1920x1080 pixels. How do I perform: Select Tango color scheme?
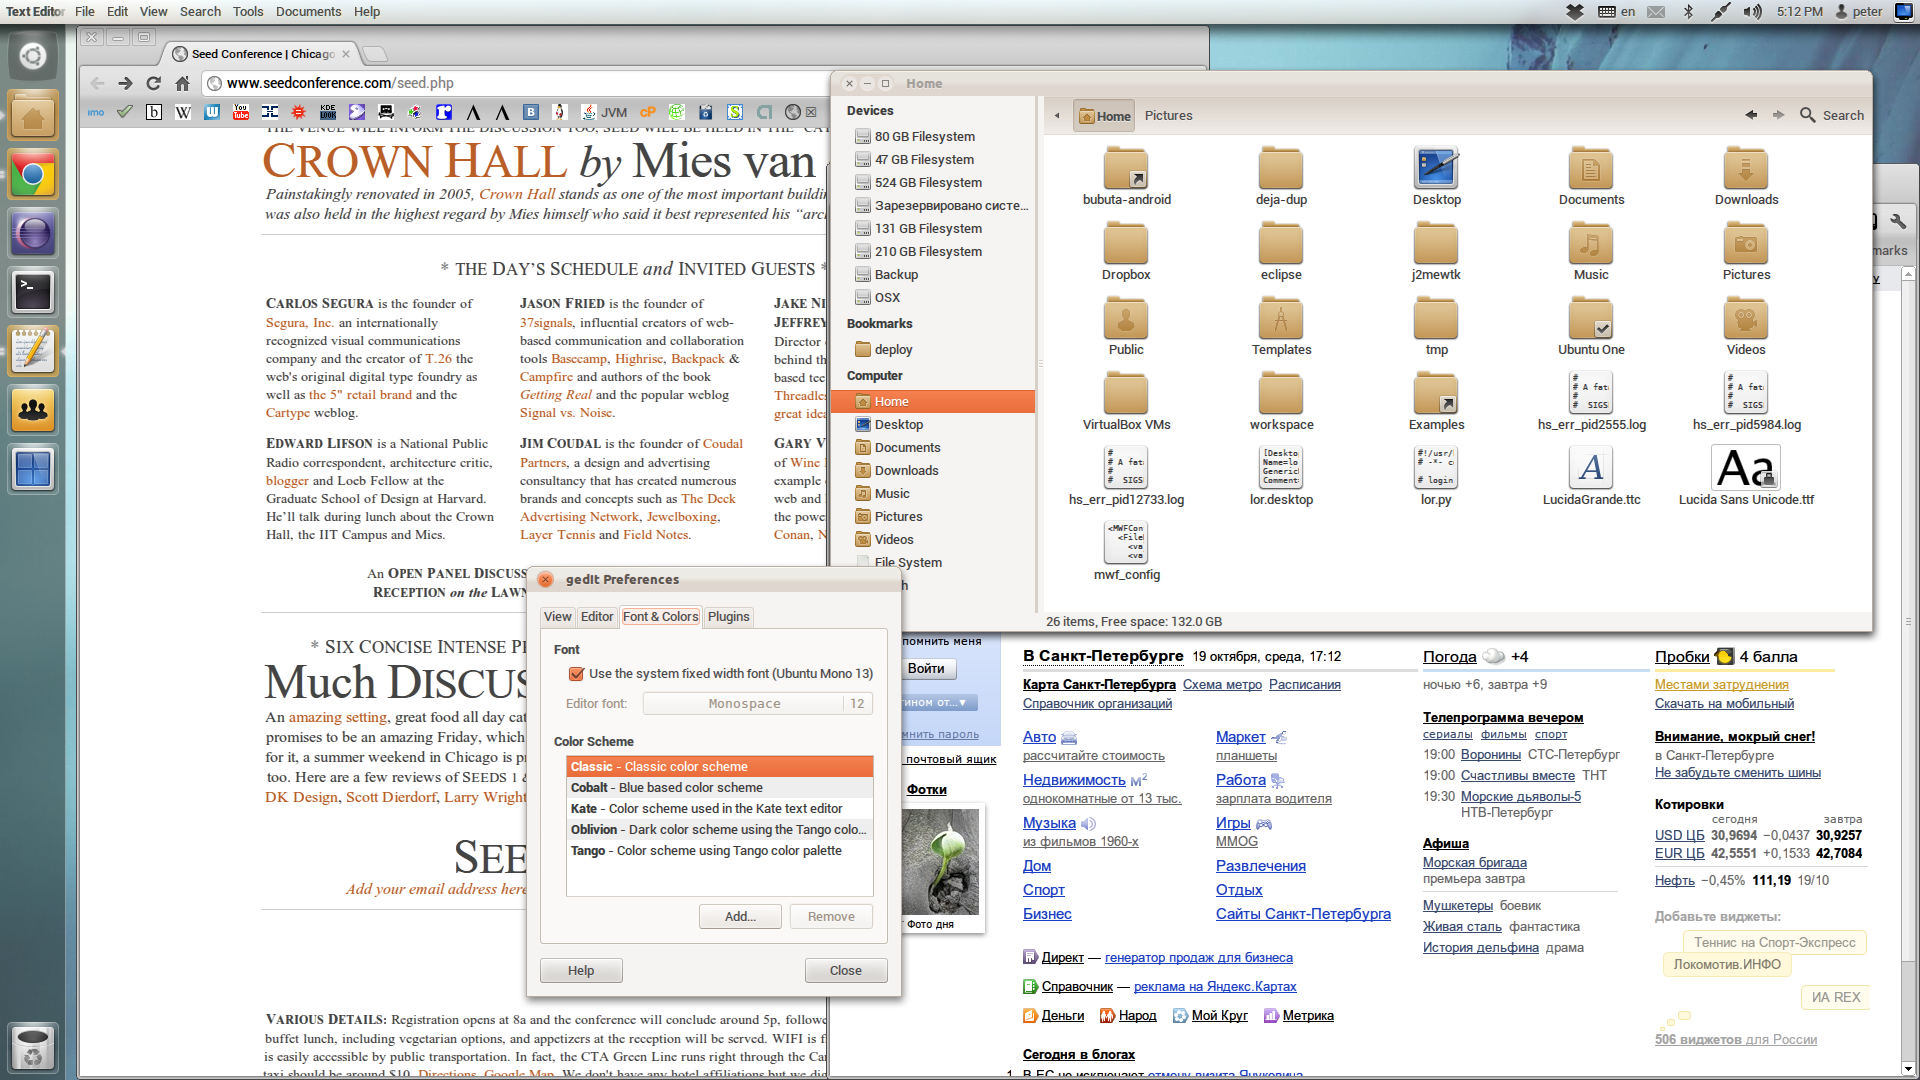point(720,851)
